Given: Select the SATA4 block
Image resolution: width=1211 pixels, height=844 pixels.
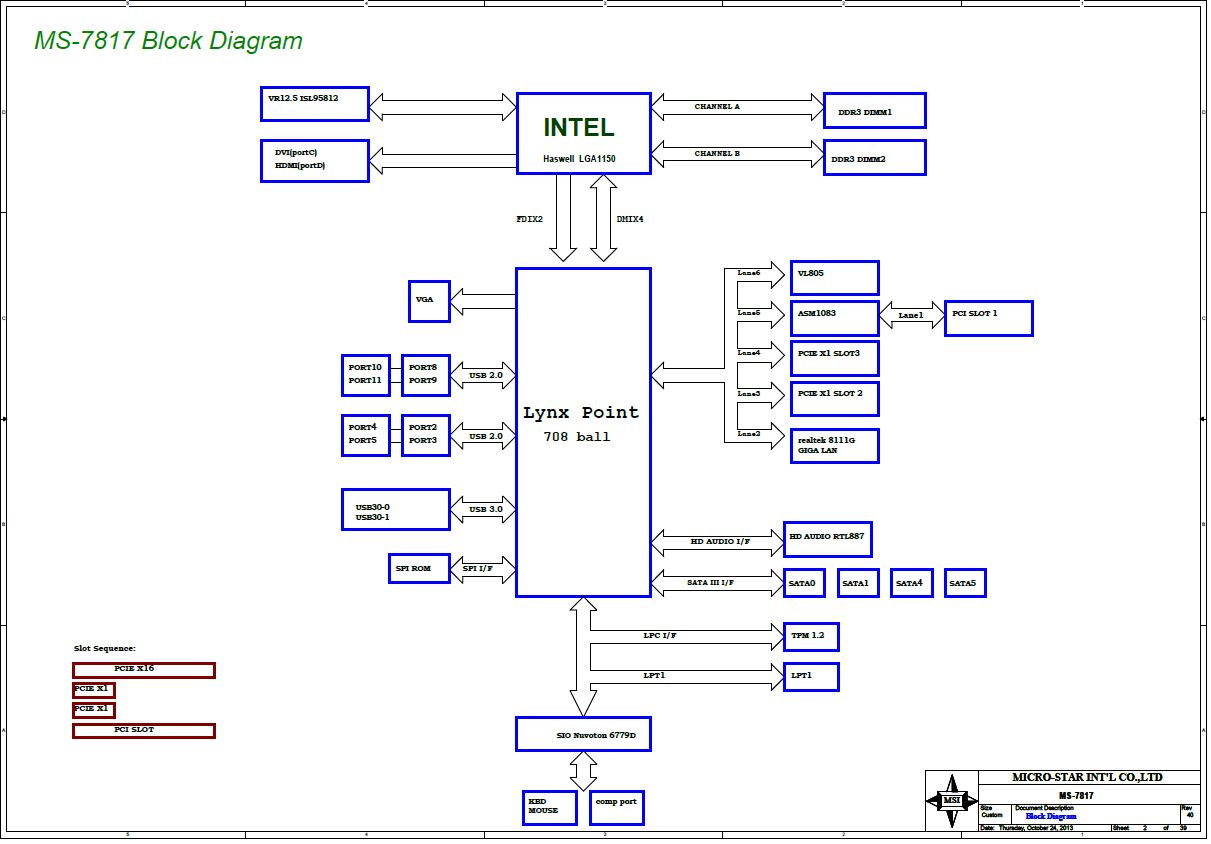Looking at the screenshot, I should tap(912, 583).
